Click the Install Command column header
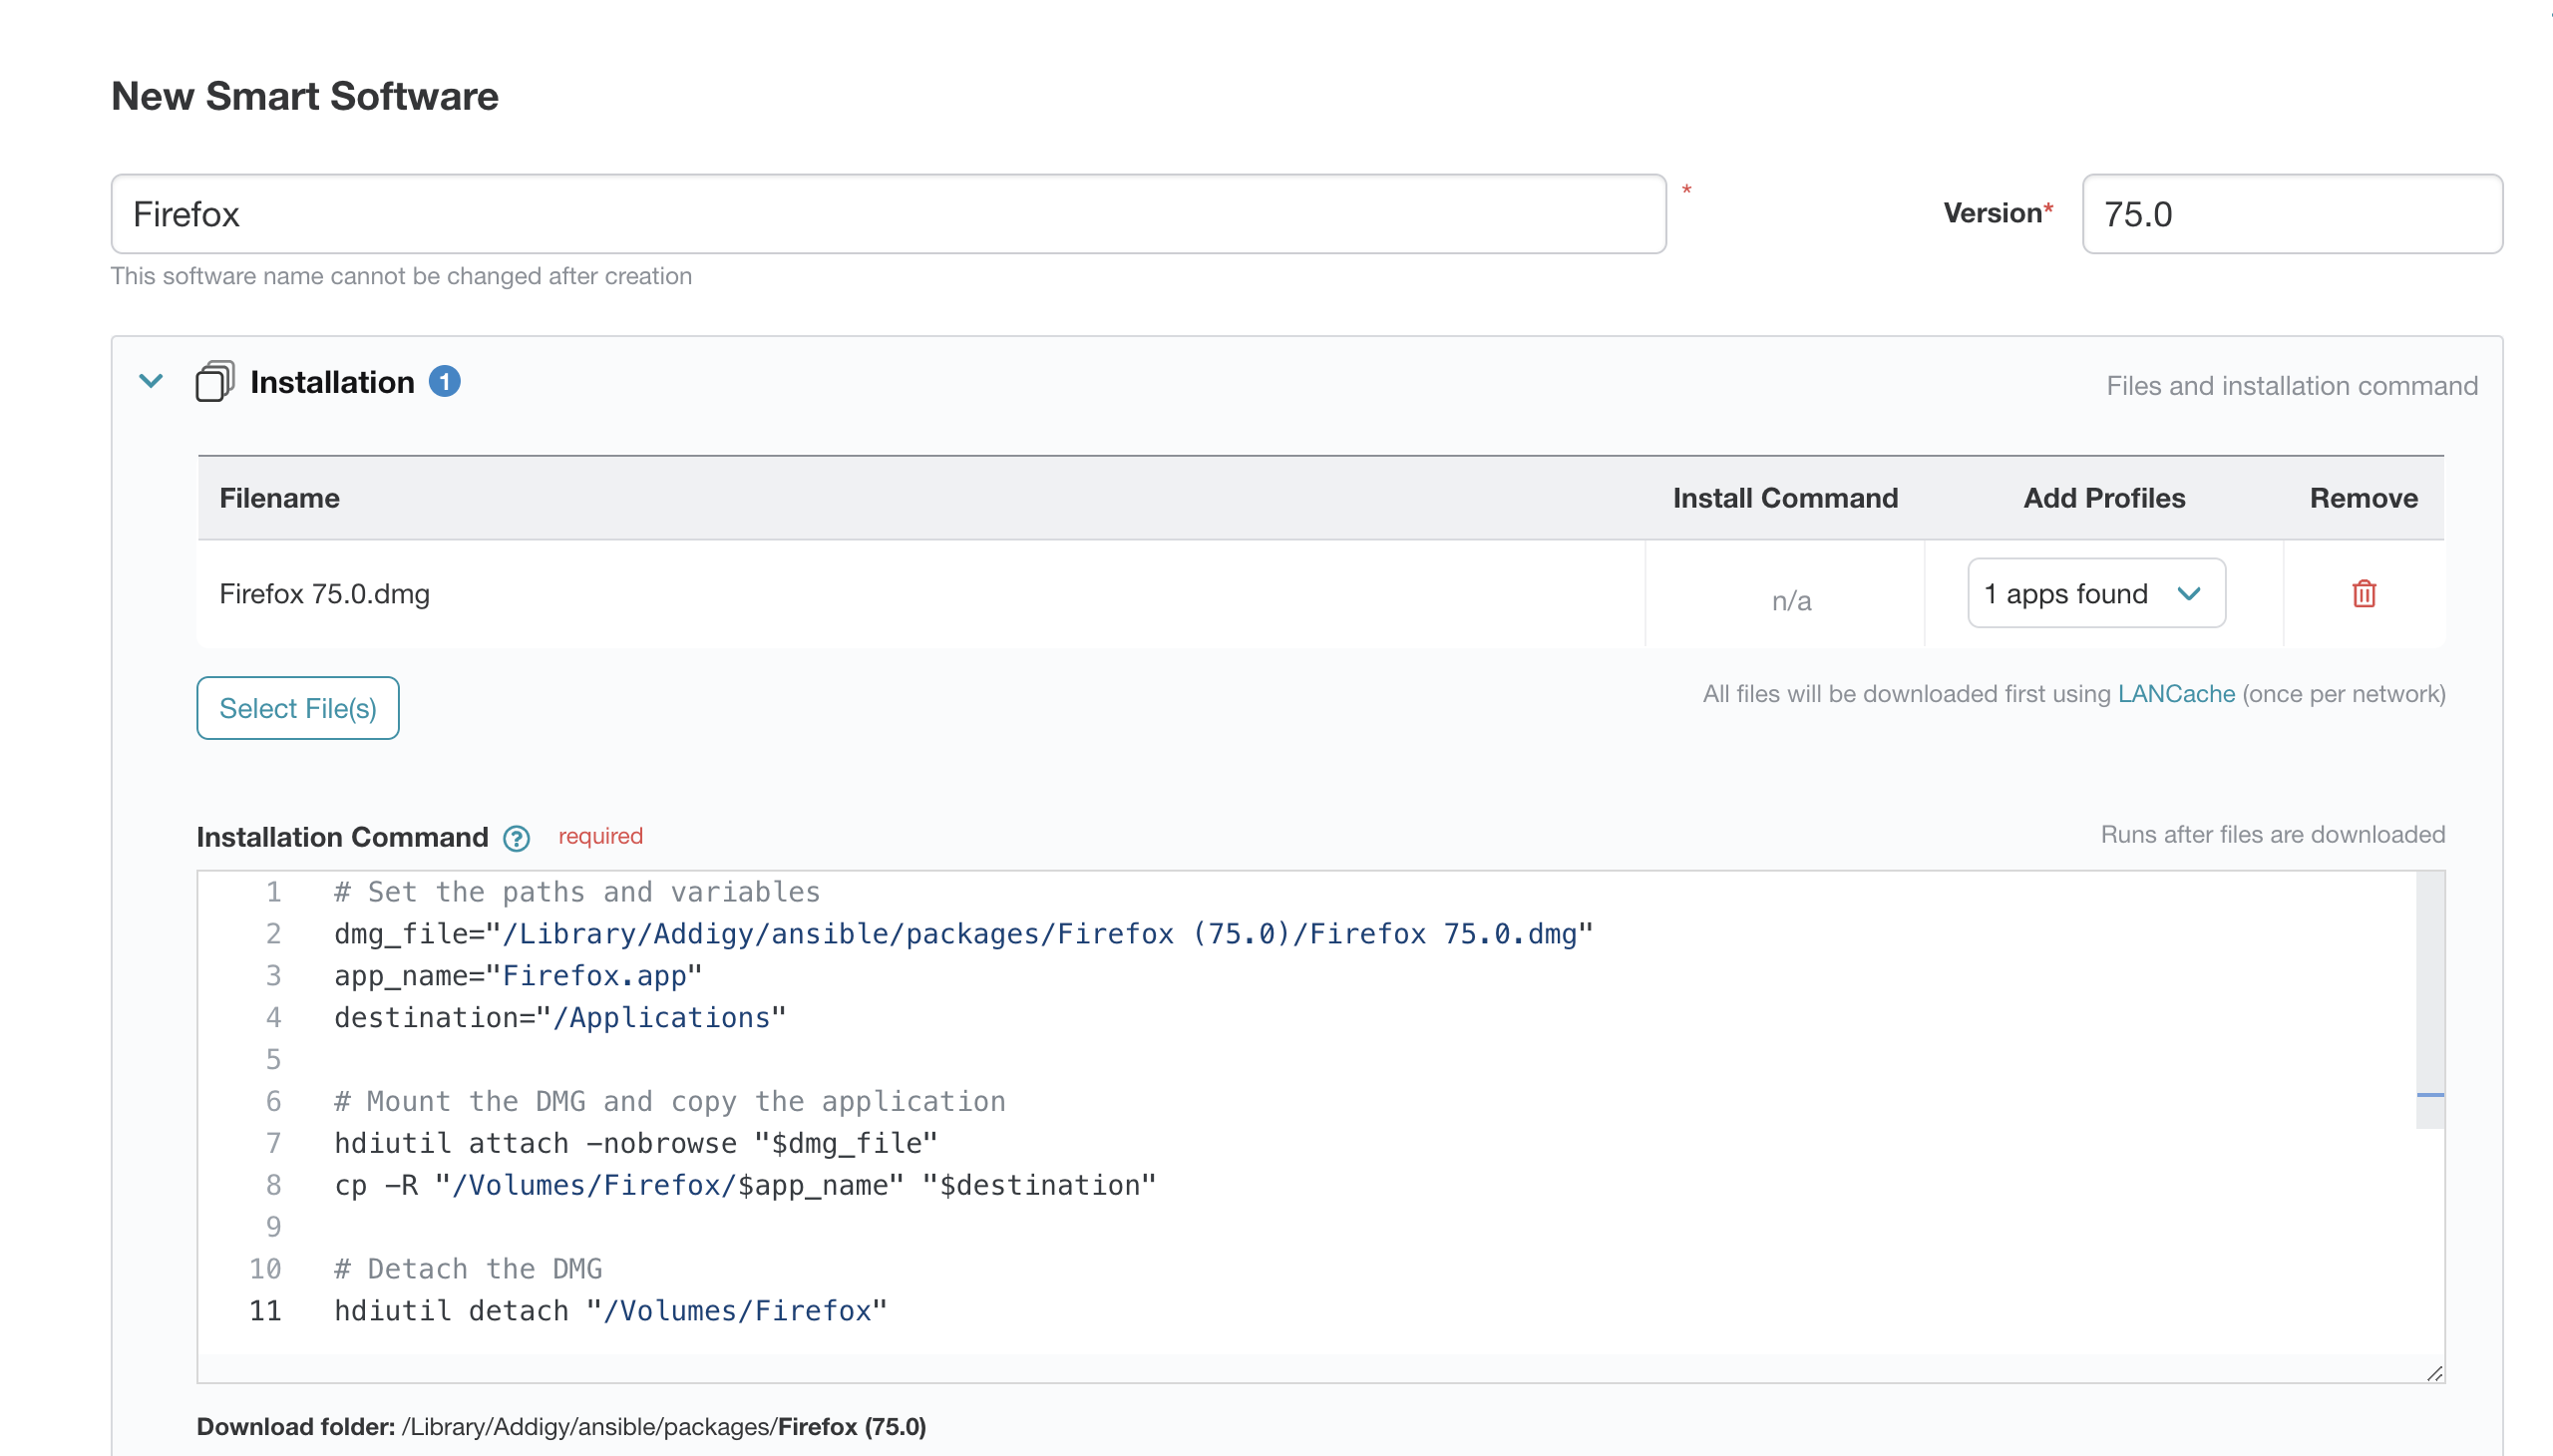Viewport: 2553px width, 1456px height. point(1785,498)
